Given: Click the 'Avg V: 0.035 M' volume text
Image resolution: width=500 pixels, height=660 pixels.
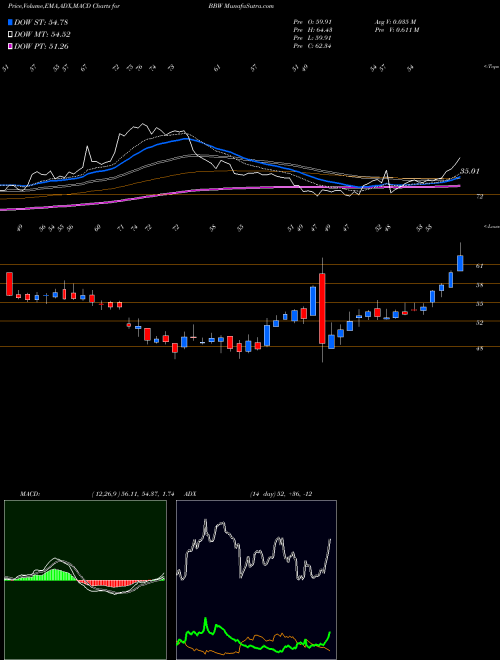Looking at the screenshot, I should pyautogui.click(x=397, y=22).
